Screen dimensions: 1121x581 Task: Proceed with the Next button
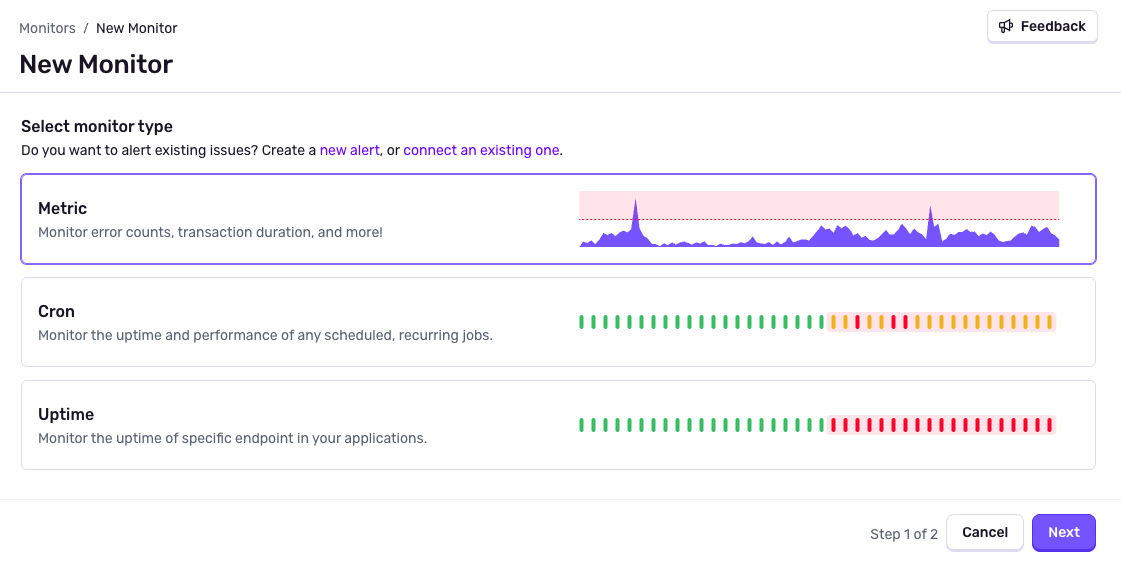click(x=1063, y=532)
